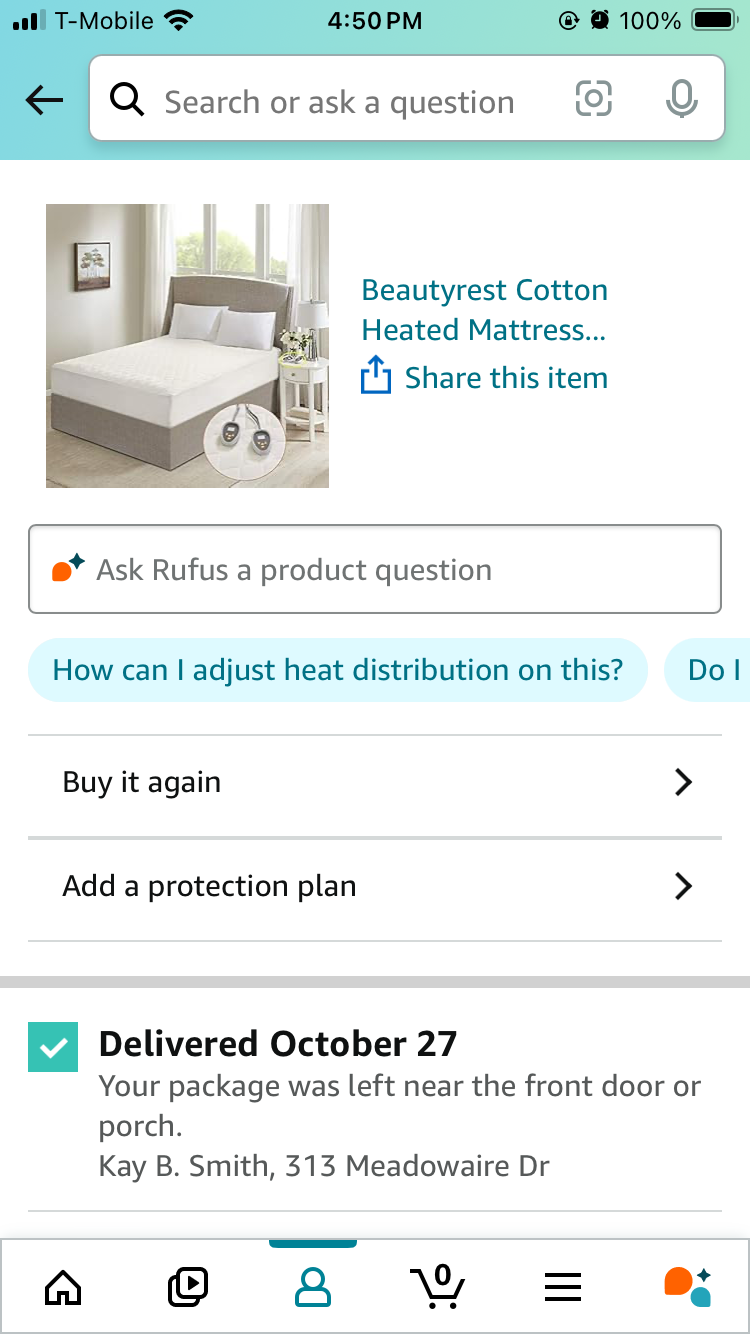Screen dimensions: 750x1334
Task: Tap the microphone voice search icon
Action: click(681, 99)
